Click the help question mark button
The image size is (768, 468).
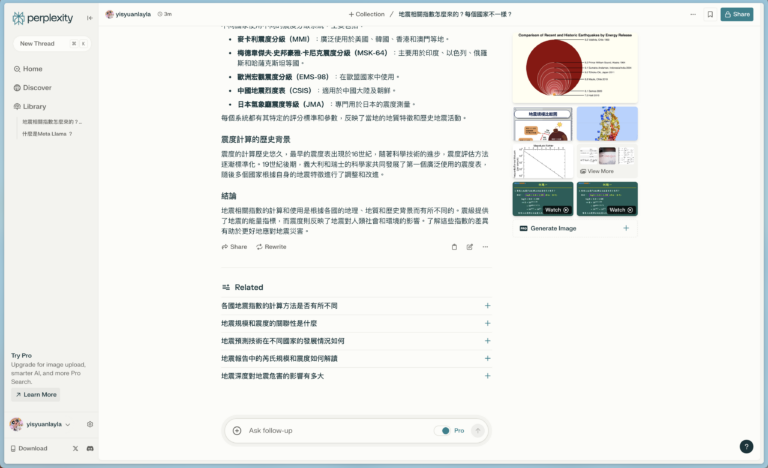coord(746,447)
